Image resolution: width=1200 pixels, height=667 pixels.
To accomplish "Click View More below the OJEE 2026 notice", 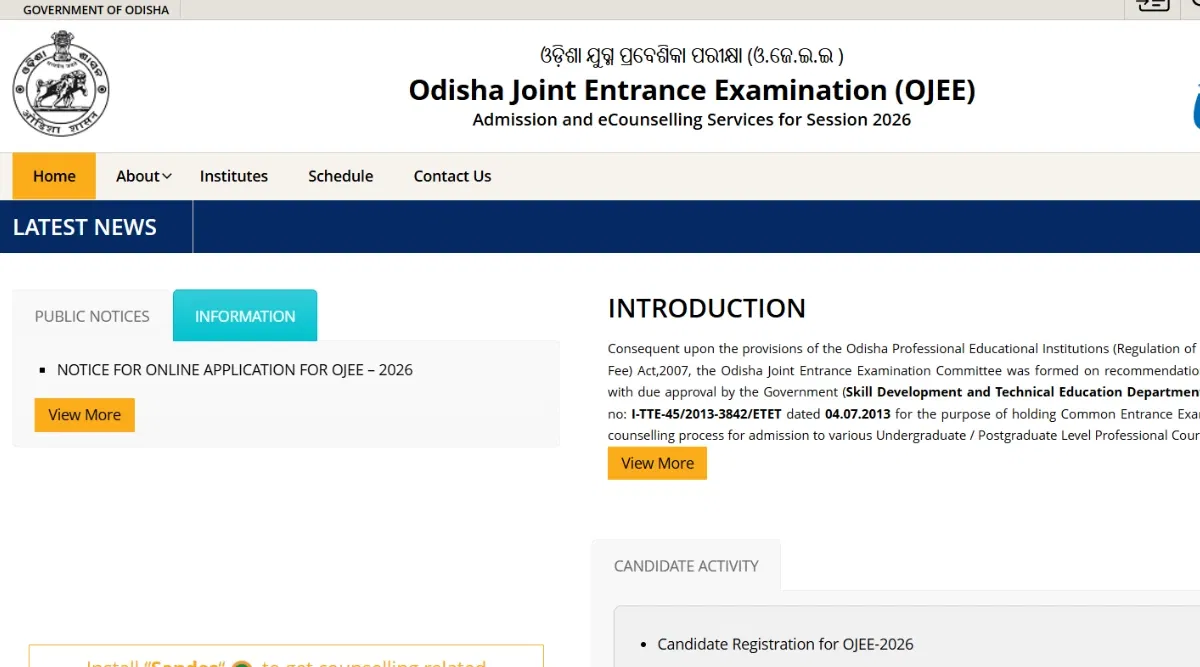I will click(84, 414).
